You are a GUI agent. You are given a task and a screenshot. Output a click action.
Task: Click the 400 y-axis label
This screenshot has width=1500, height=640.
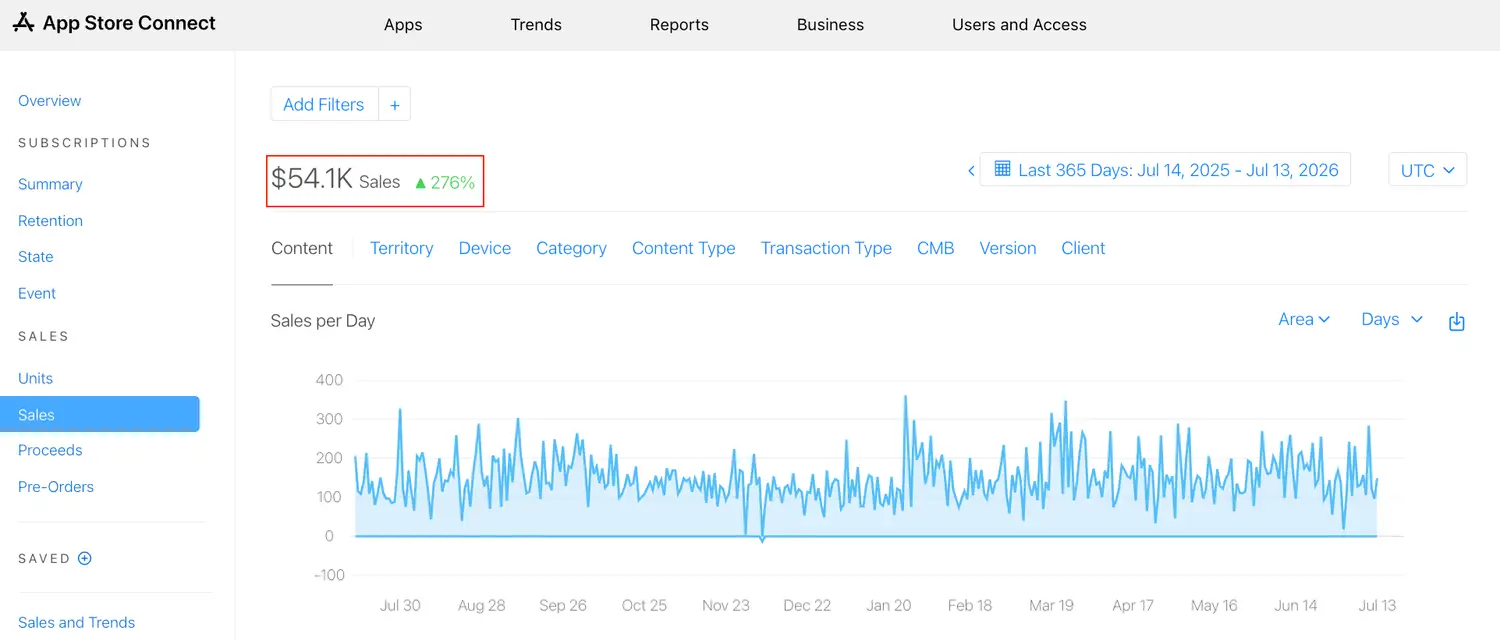(329, 381)
